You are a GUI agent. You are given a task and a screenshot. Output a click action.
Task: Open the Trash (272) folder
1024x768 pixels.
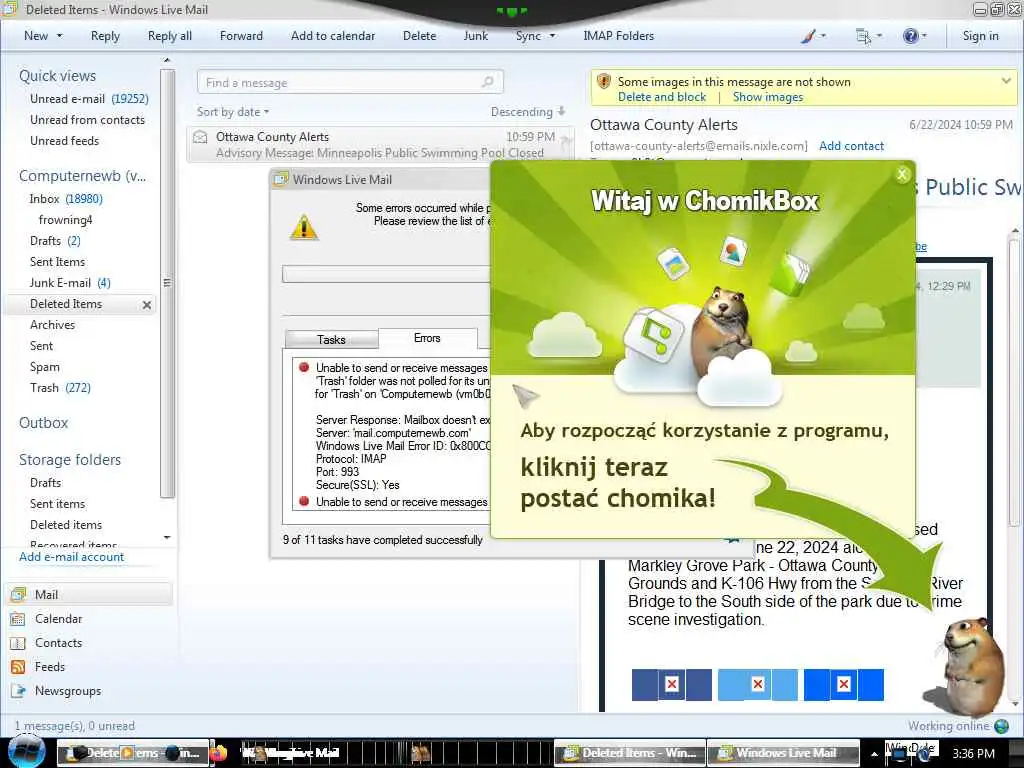60,388
